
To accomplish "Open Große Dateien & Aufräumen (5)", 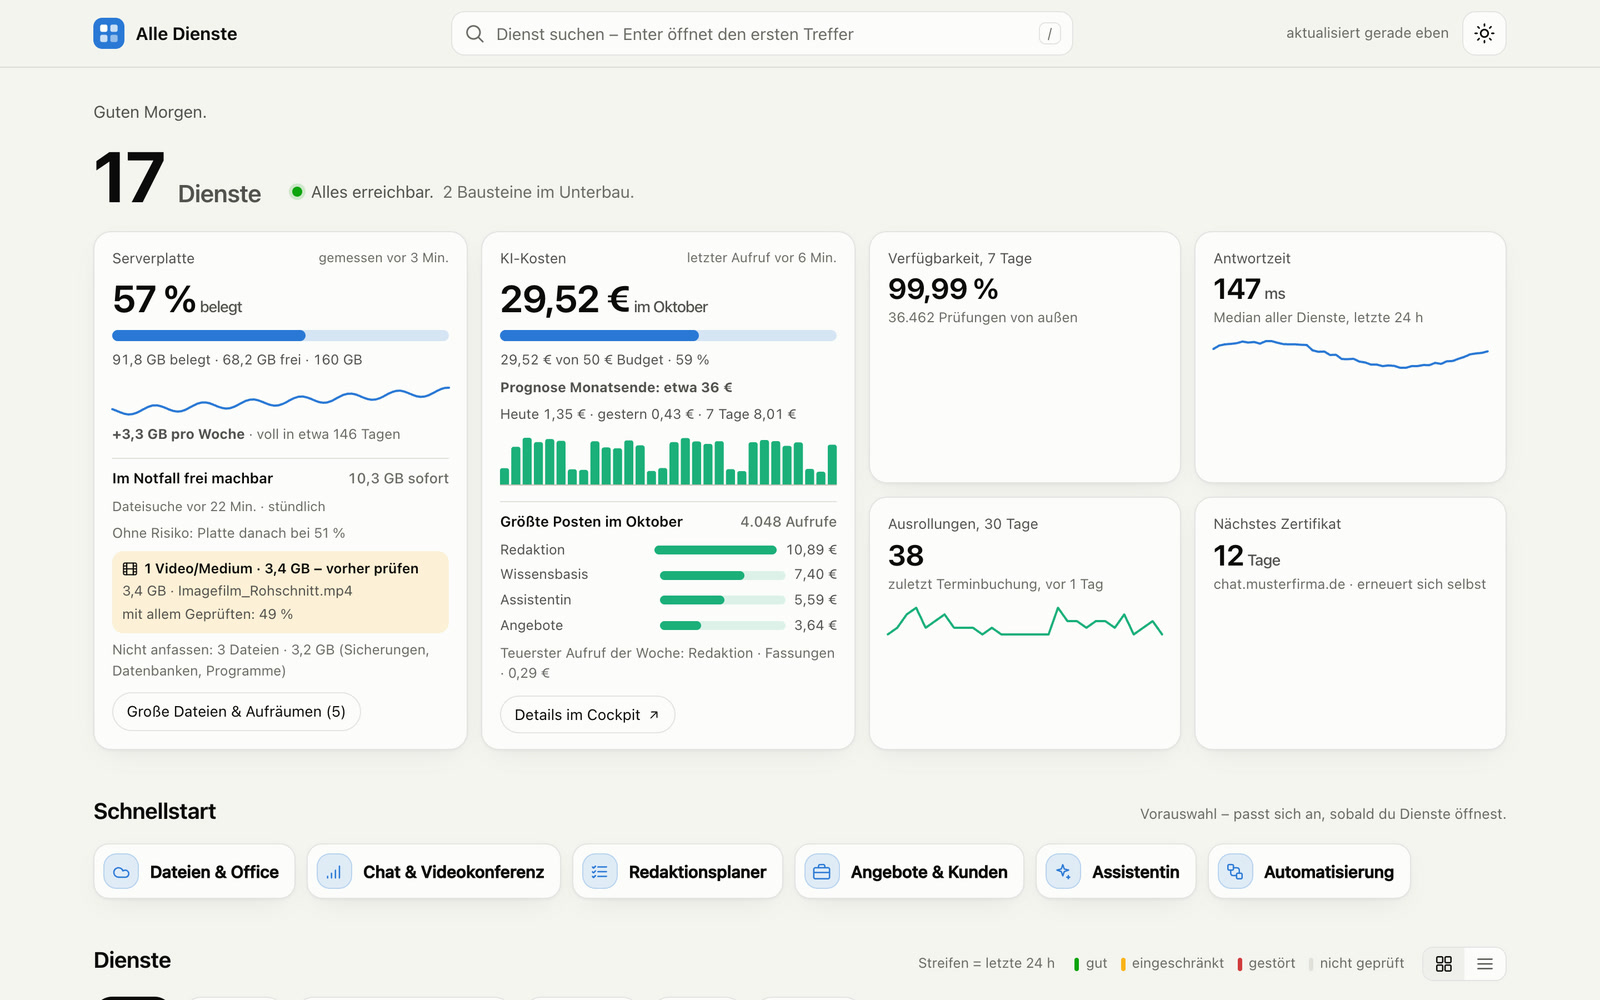I will pos(236,712).
